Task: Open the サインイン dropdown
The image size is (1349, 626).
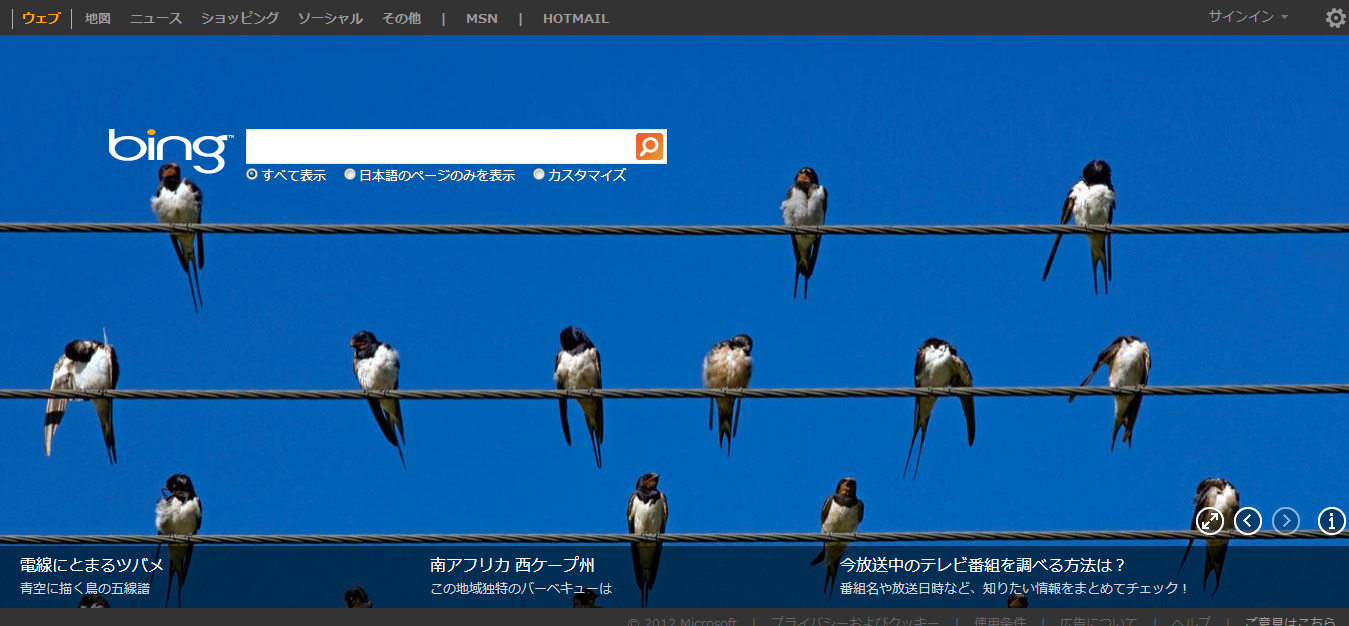Action: [1248, 17]
